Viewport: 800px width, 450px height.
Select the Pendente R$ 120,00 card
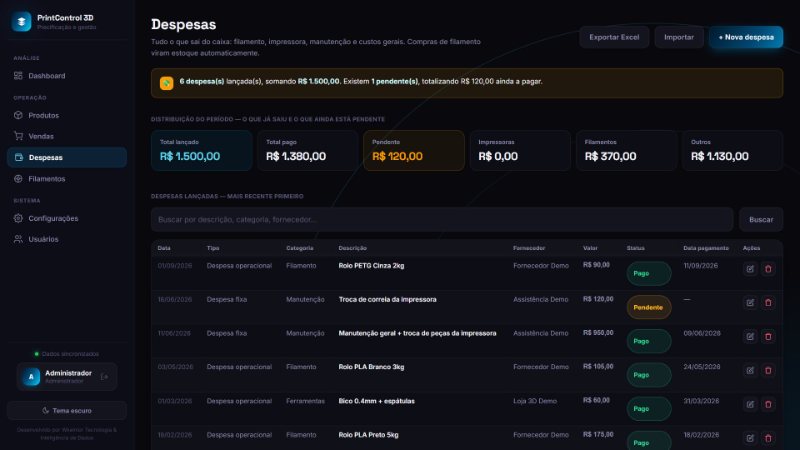(x=414, y=151)
